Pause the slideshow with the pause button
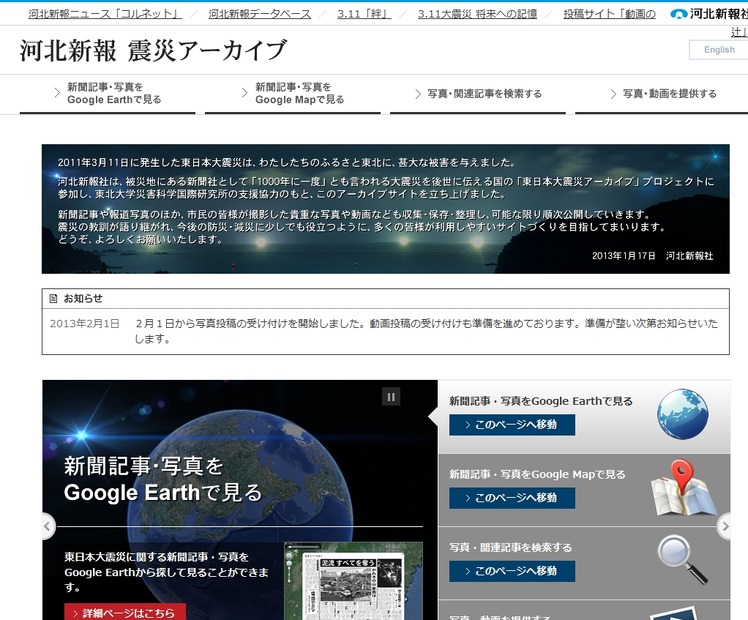This screenshot has width=748, height=620. [x=391, y=397]
